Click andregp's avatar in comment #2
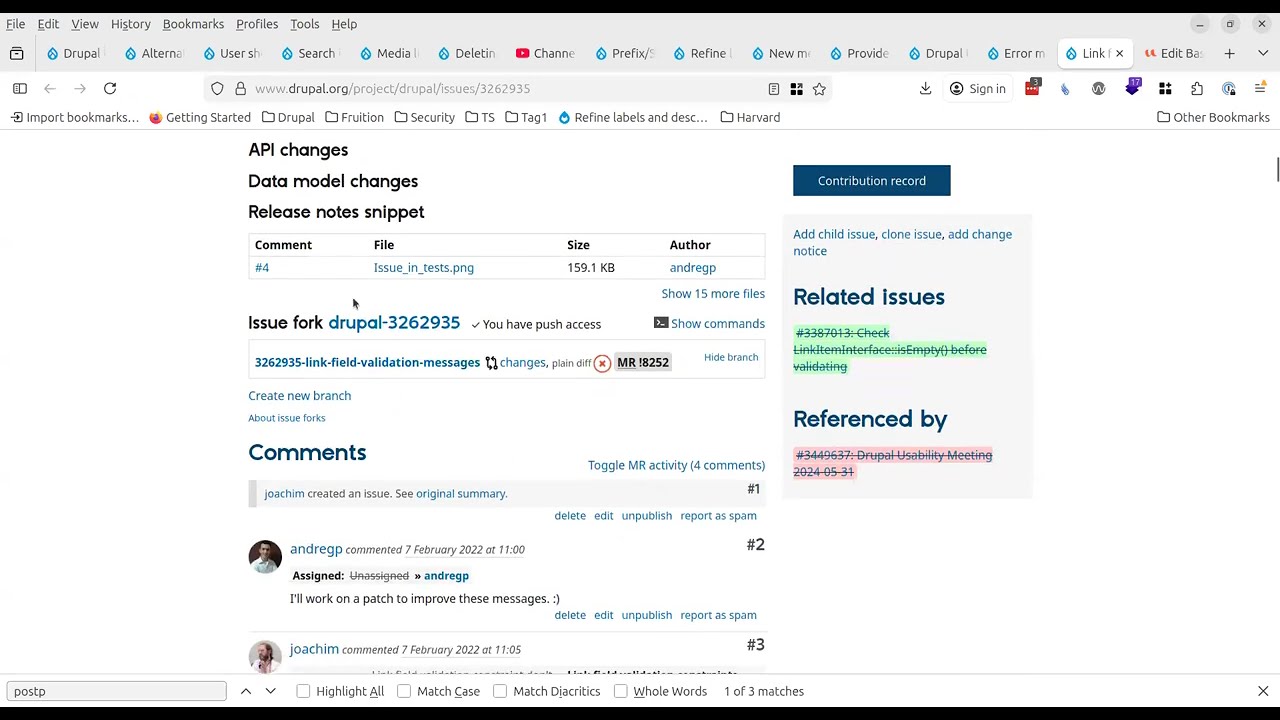This screenshot has width=1280, height=720. pyautogui.click(x=265, y=557)
